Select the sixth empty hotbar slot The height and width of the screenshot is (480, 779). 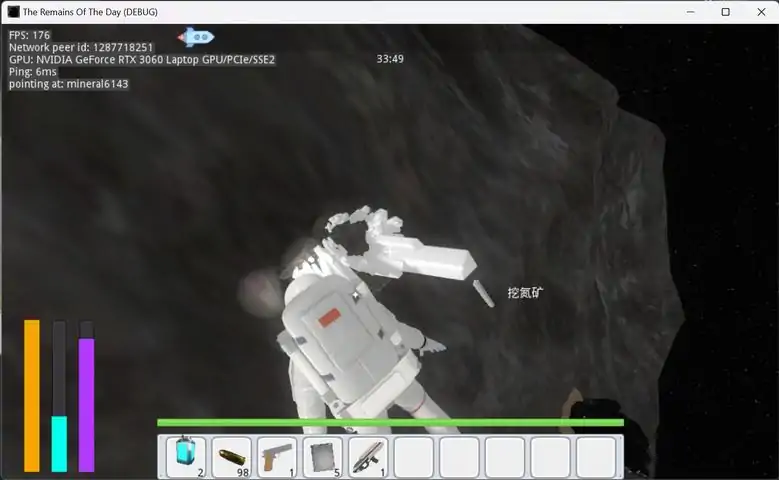(414, 457)
